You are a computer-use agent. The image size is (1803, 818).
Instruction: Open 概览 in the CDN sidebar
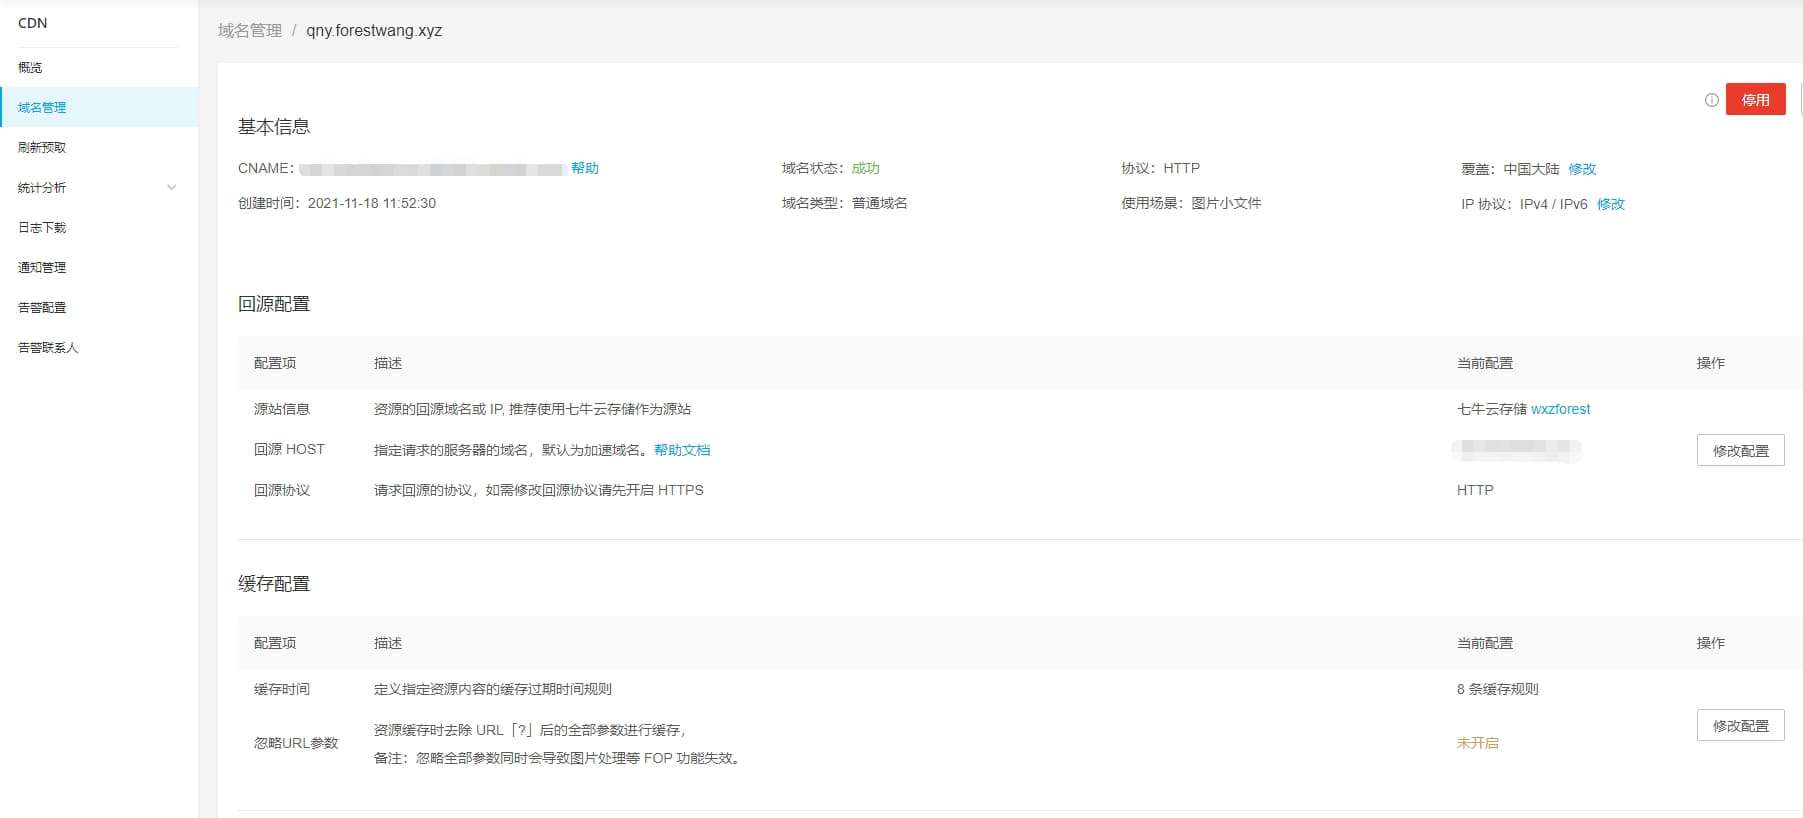(30, 67)
